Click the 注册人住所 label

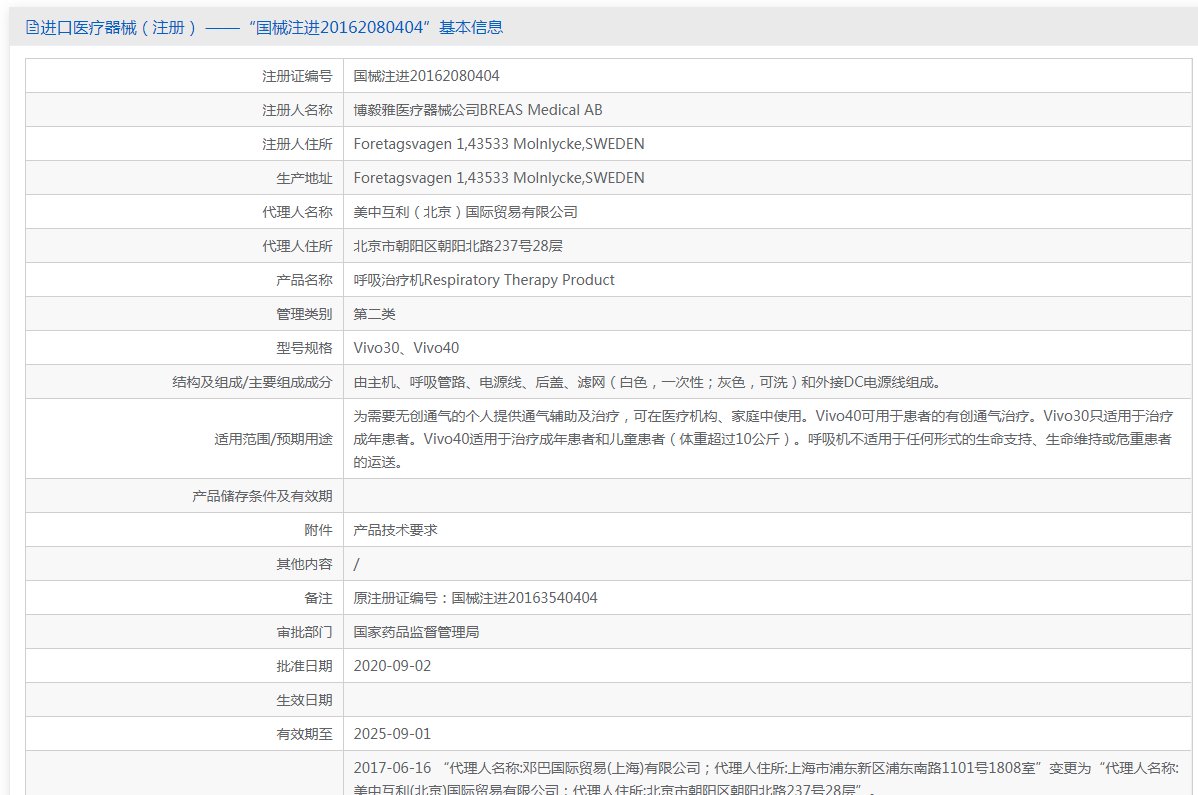coord(297,144)
